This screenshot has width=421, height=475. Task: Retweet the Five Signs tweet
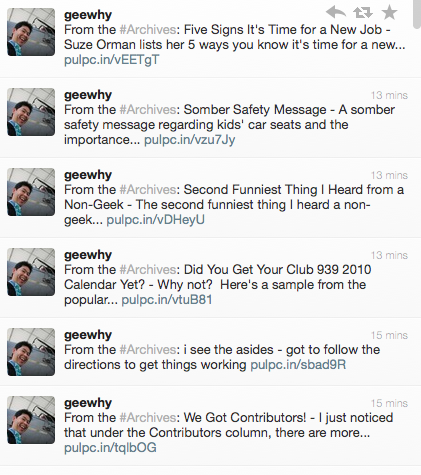click(x=363, y=13)
